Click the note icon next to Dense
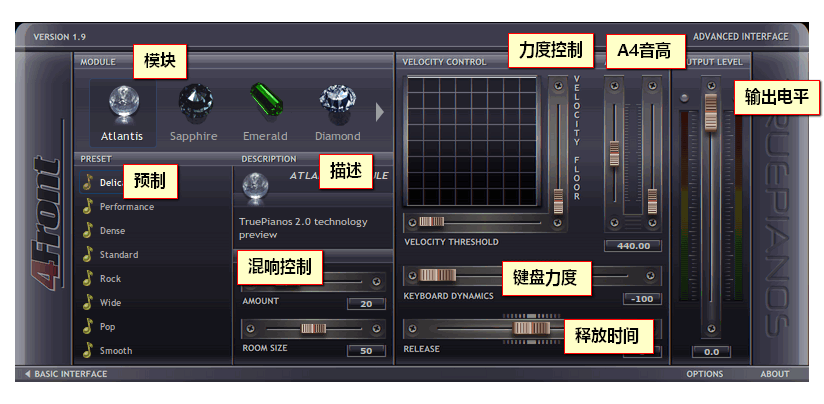This screenshot has height=404, width=824. 88,231
